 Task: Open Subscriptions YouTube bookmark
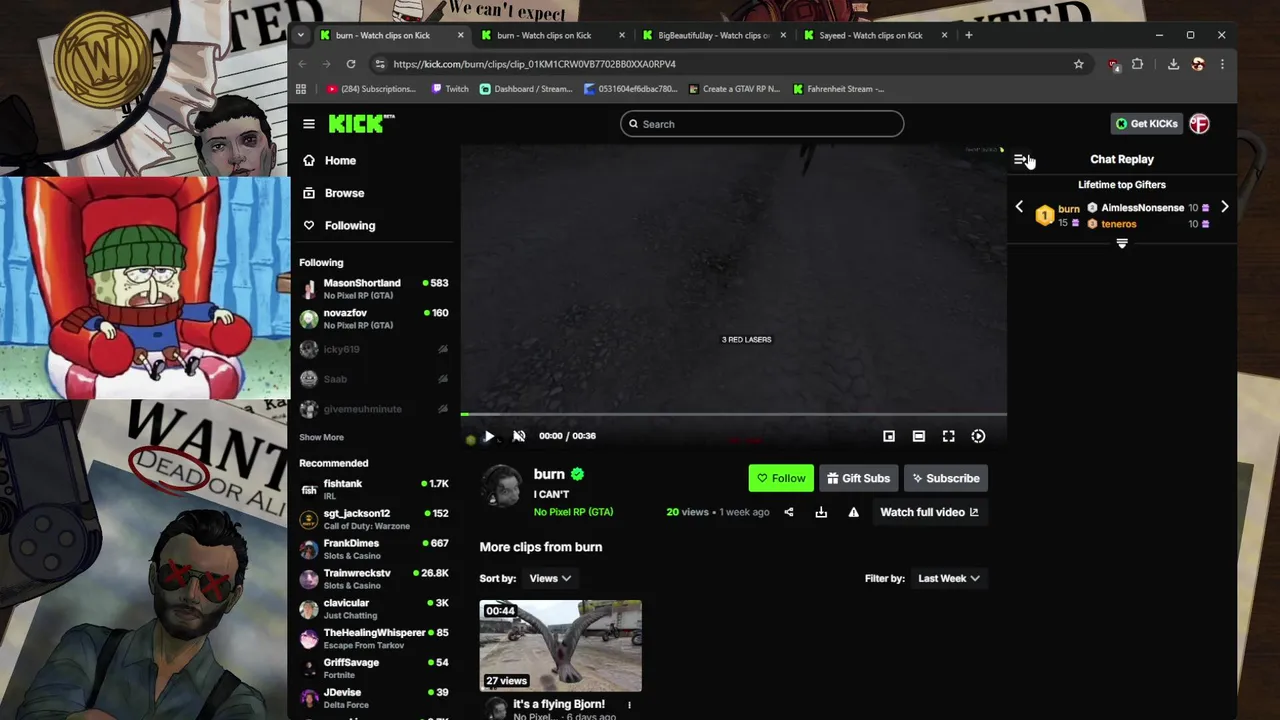[371, 89]
